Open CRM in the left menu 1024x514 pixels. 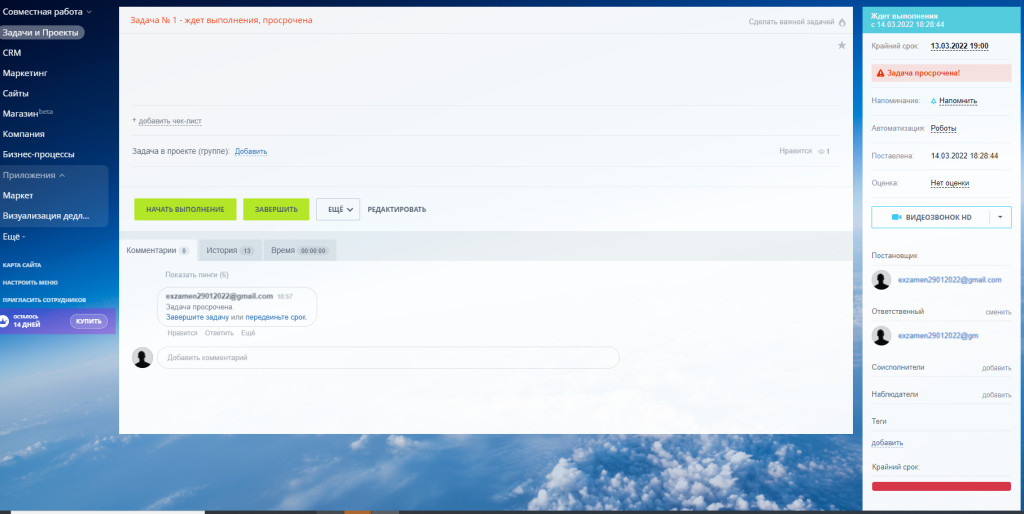coord(12,53)
